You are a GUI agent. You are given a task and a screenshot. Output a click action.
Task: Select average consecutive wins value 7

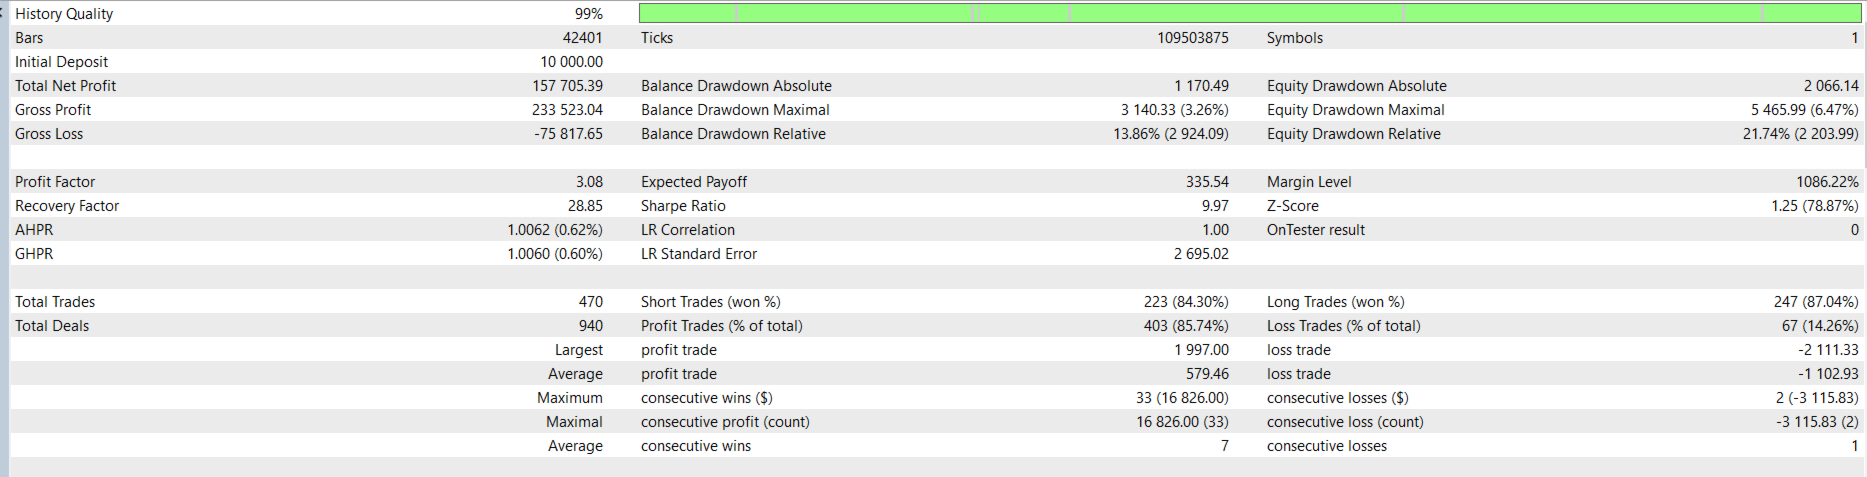[x=1225, y=446]
